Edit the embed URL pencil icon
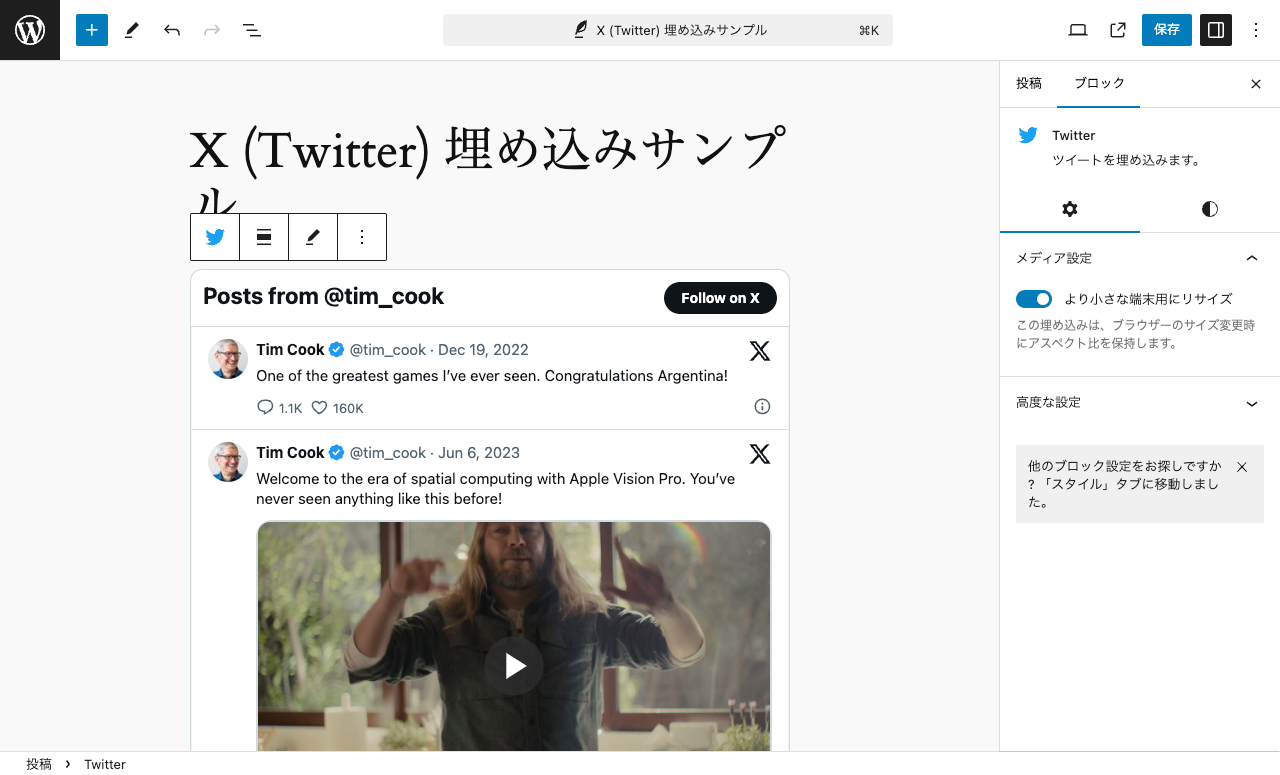 point(313,237)
